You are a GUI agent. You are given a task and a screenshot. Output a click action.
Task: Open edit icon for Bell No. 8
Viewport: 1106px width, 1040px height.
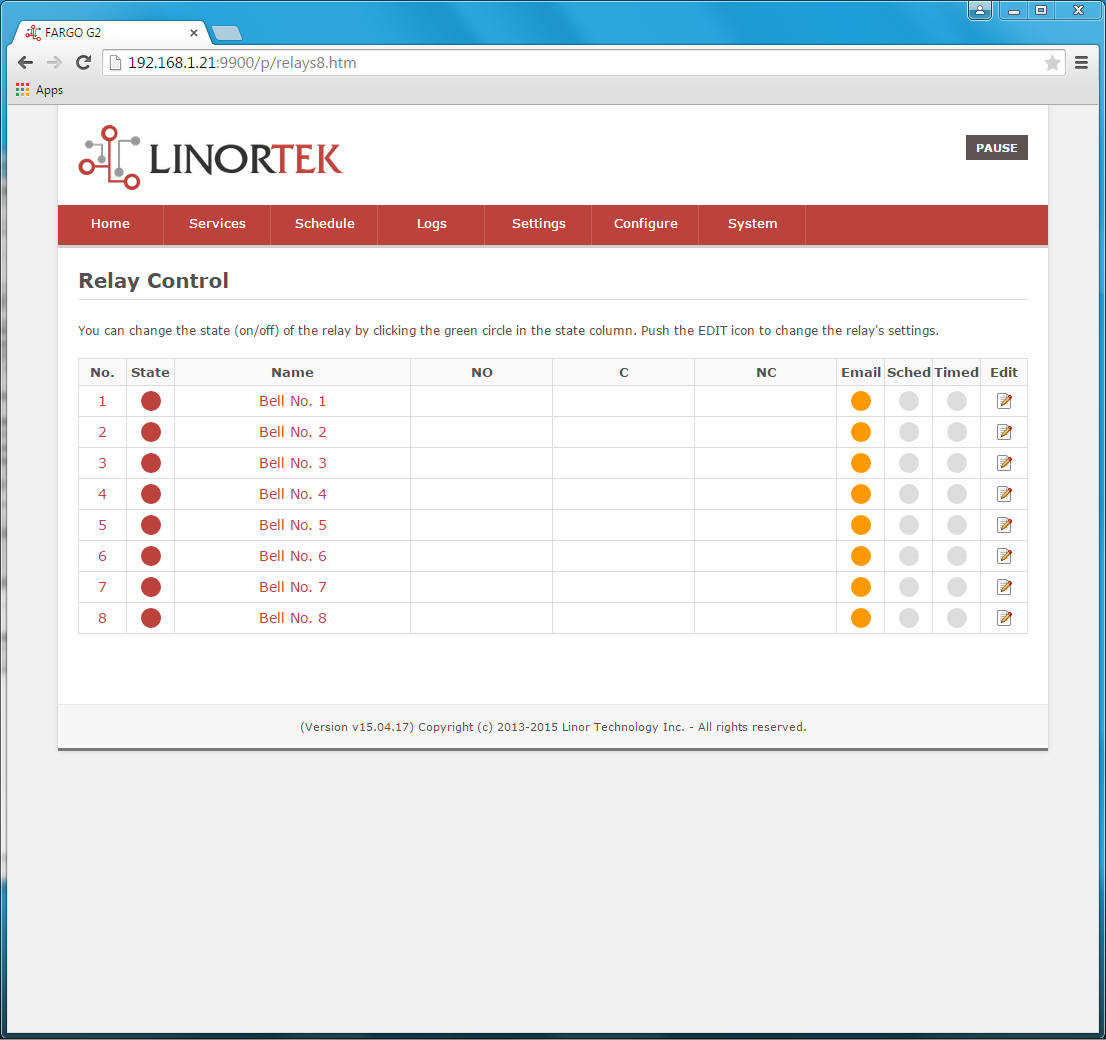coord(1004,618)
